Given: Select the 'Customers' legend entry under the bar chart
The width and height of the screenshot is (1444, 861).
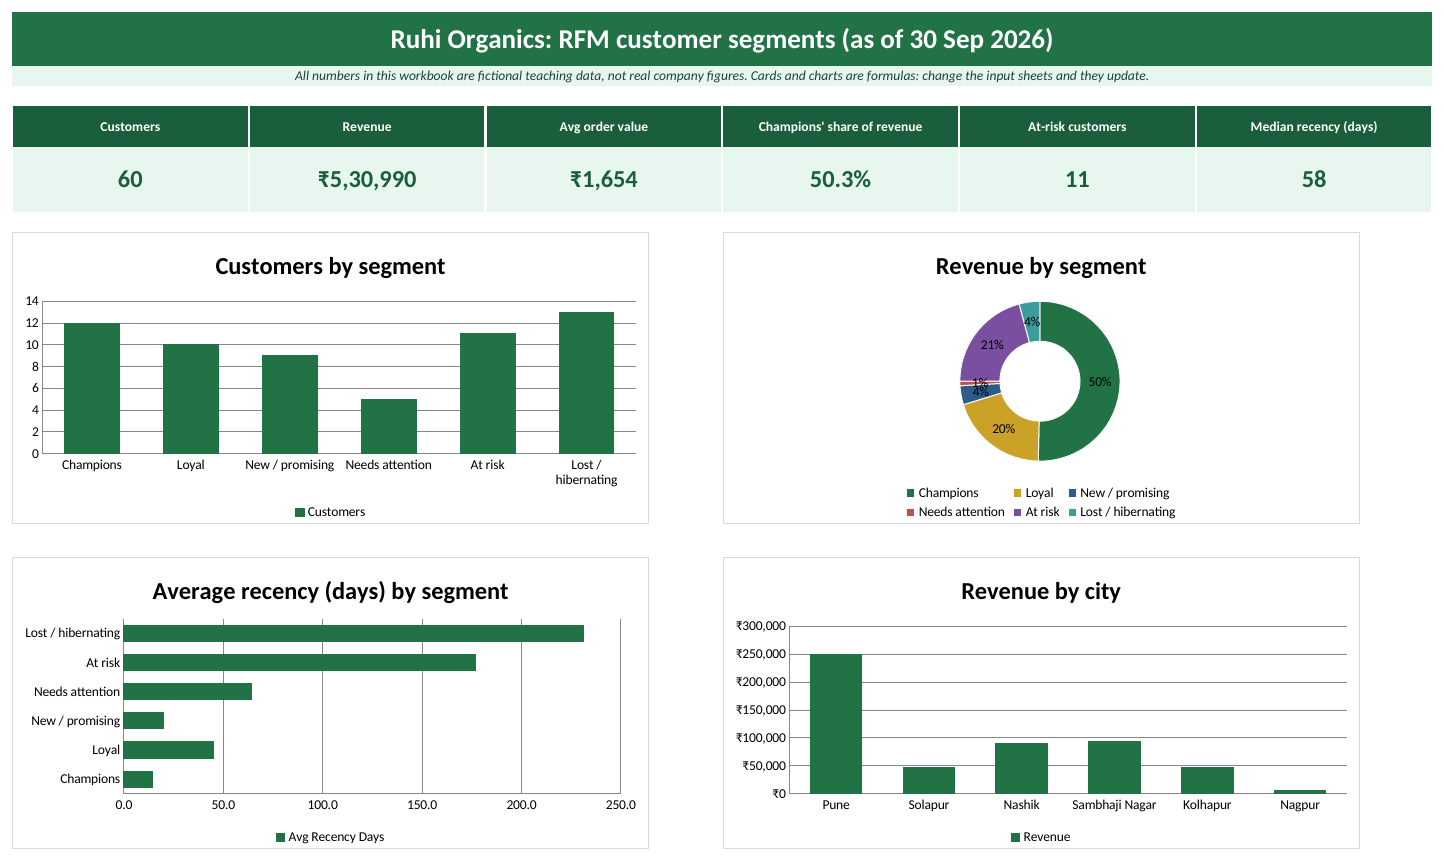Looking at the screenshot, I should 330,512.
